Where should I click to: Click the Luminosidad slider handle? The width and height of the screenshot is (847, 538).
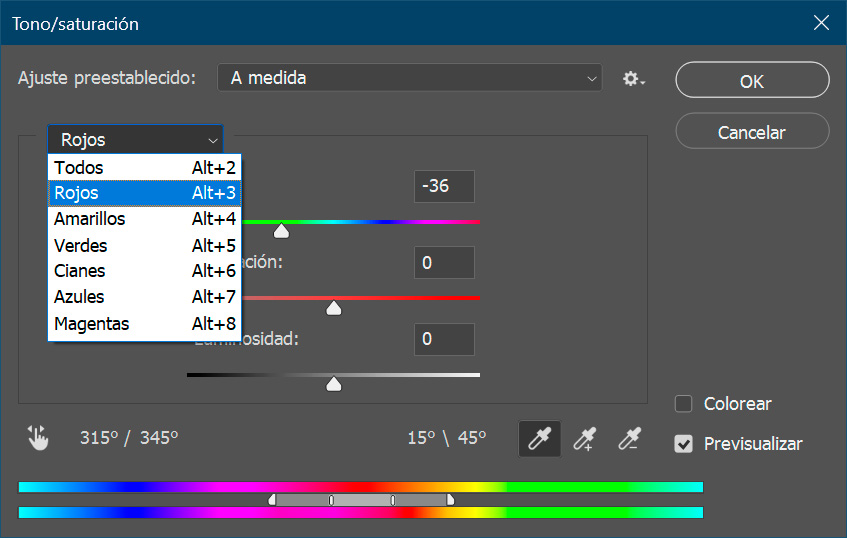tap(334, 384)
